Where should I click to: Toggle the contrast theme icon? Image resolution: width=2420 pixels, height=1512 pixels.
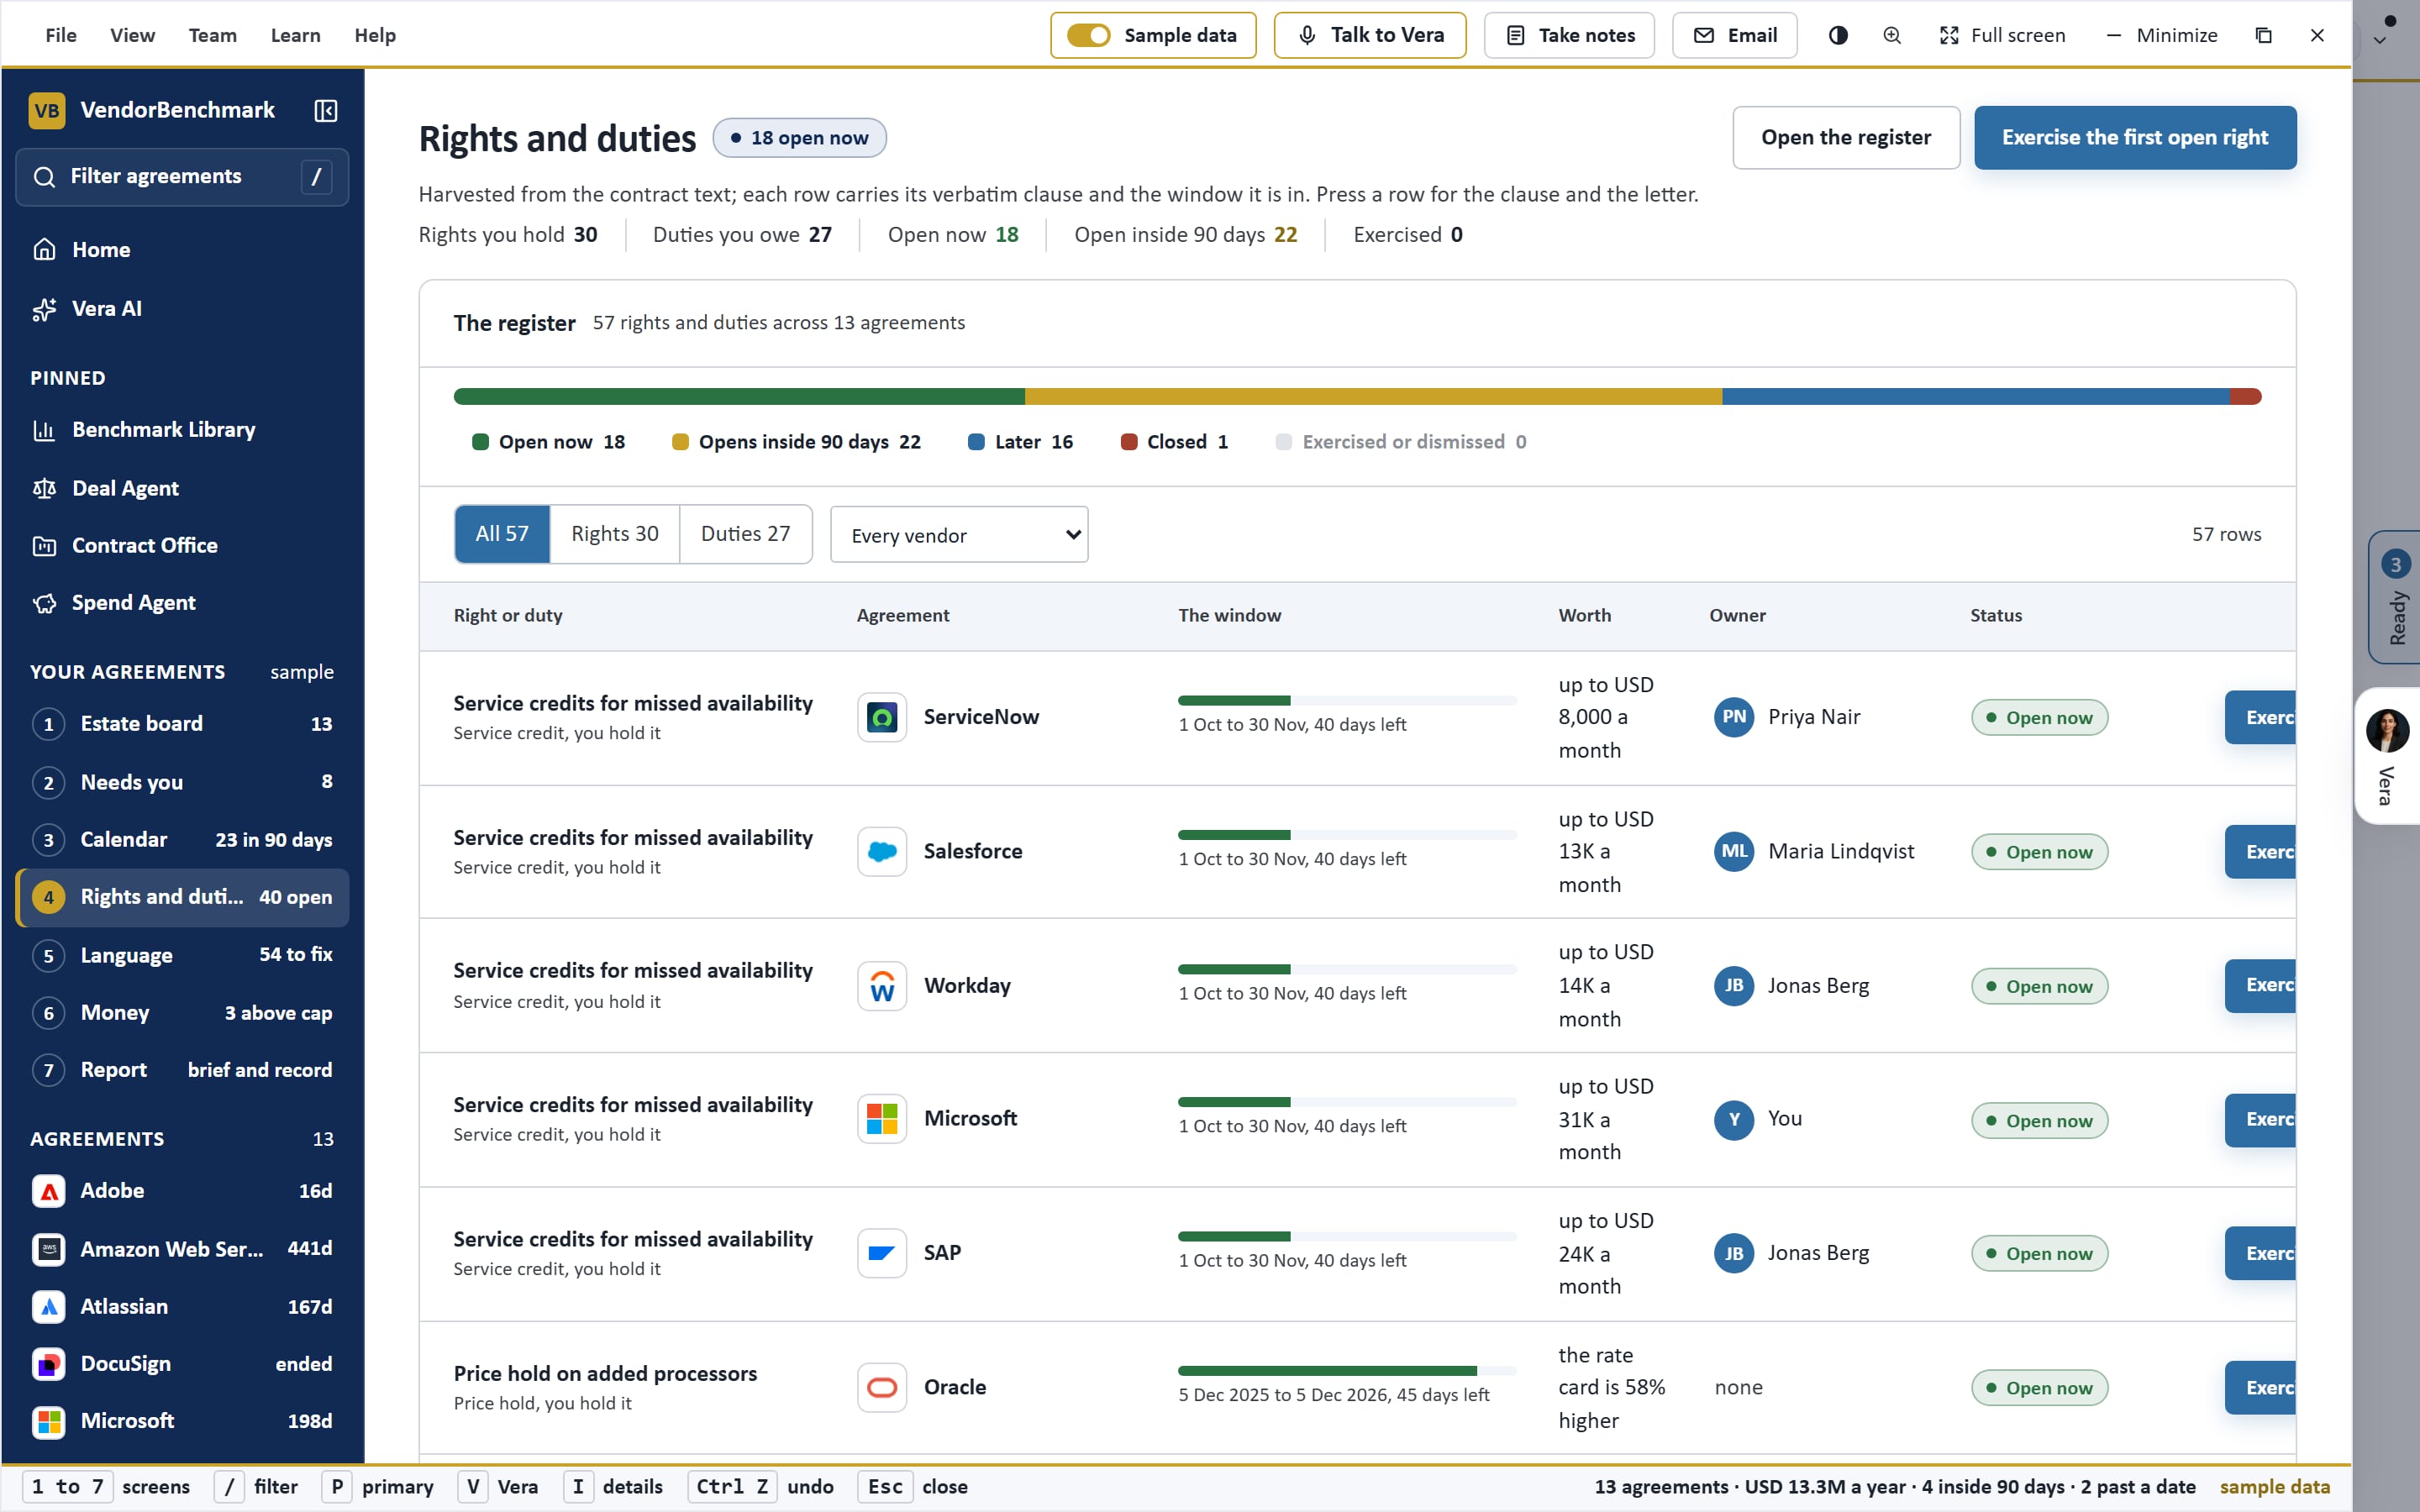(x=1838, y=36)
